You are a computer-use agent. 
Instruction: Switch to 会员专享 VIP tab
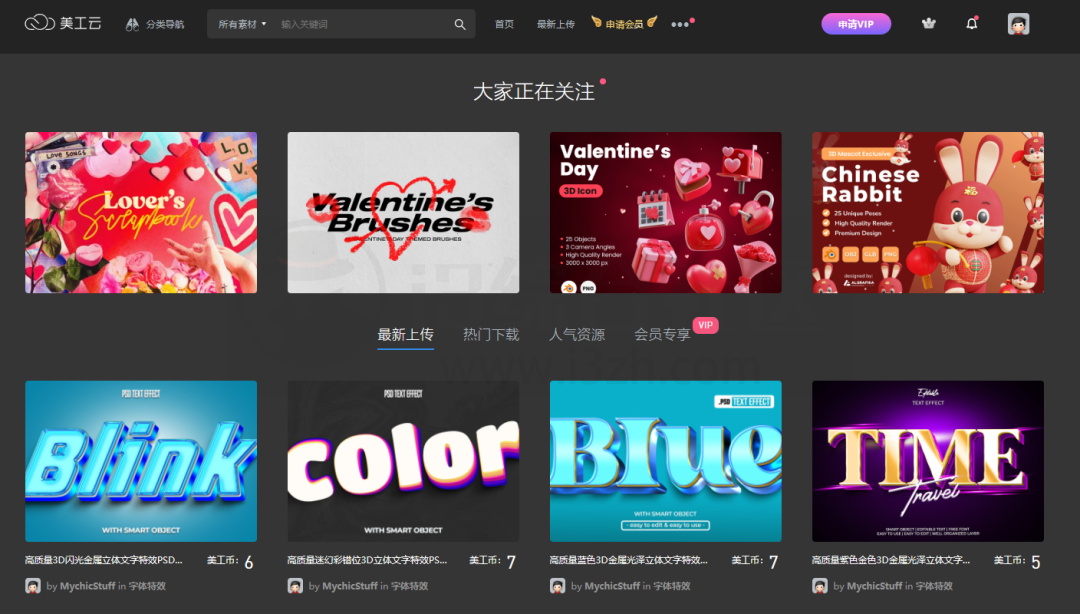click(663, 334)
